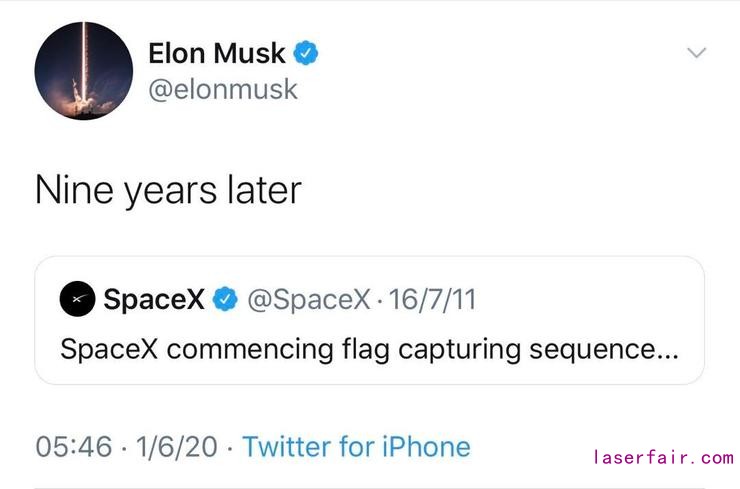This screenshot has height=489, width=740.
Task: Click the blue verified badge beside Elon Musk
Action: tap(306, 53)
